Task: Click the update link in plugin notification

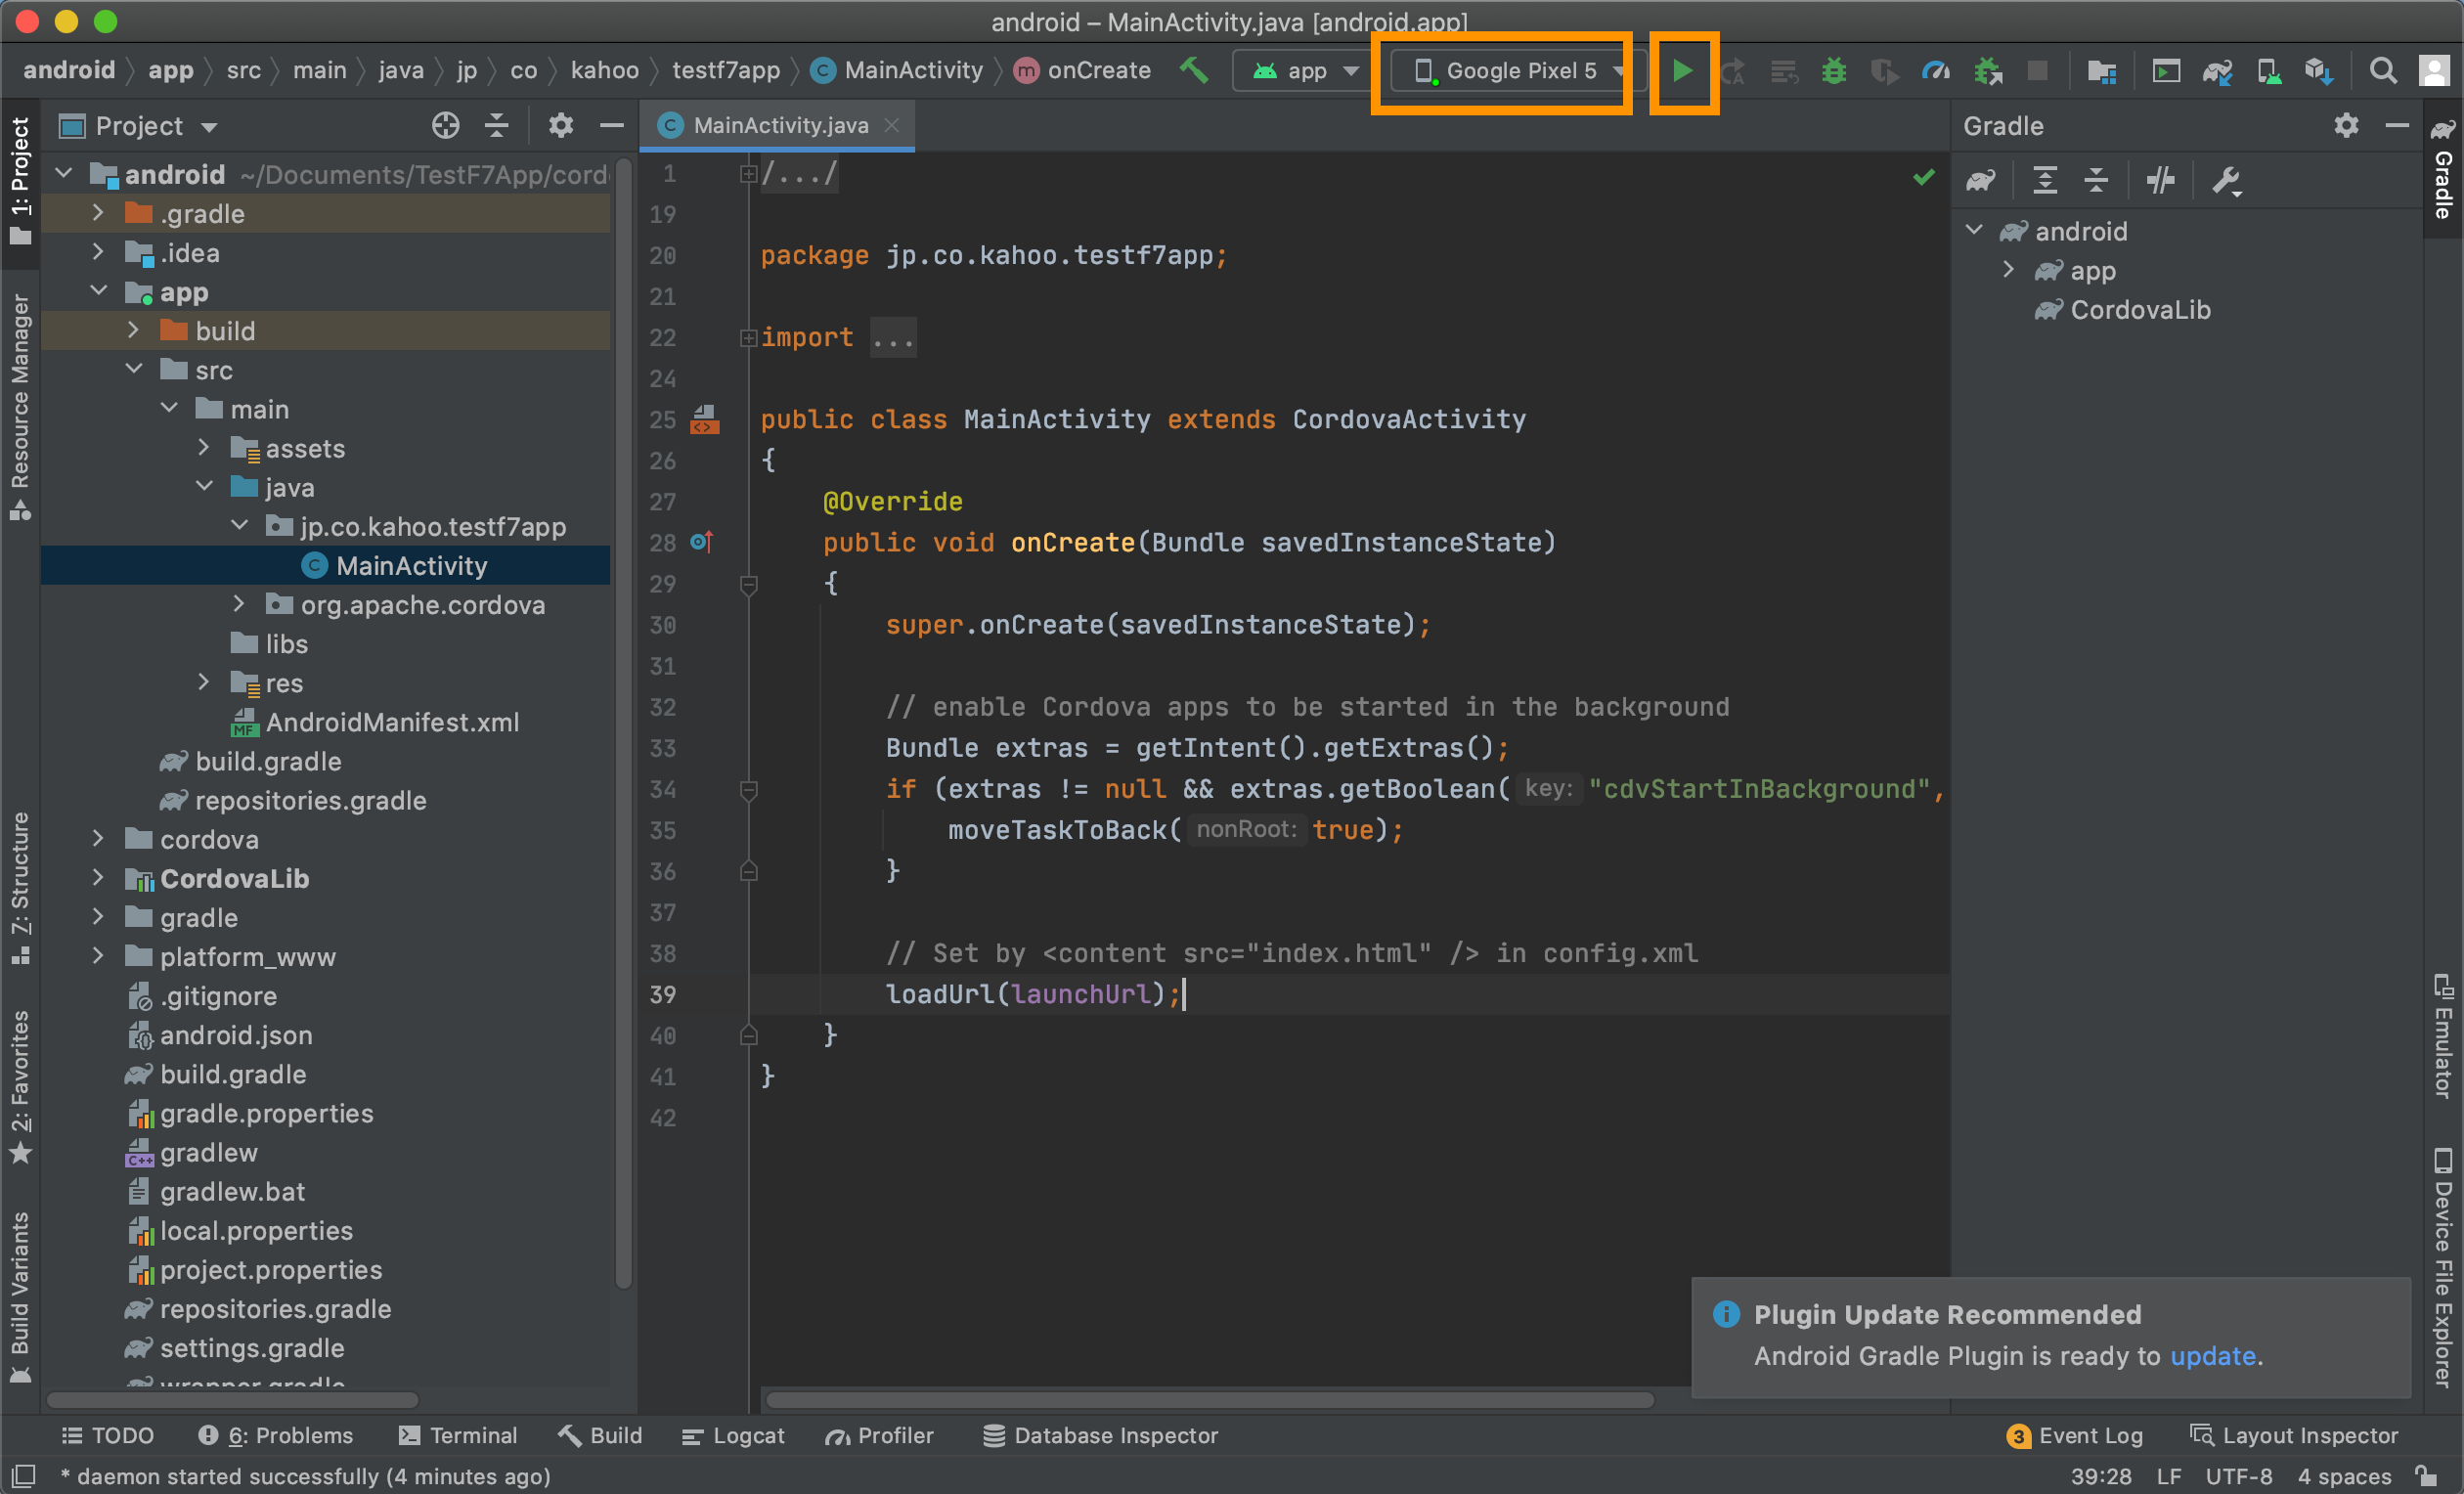Action: (x=2212, y=1355)
